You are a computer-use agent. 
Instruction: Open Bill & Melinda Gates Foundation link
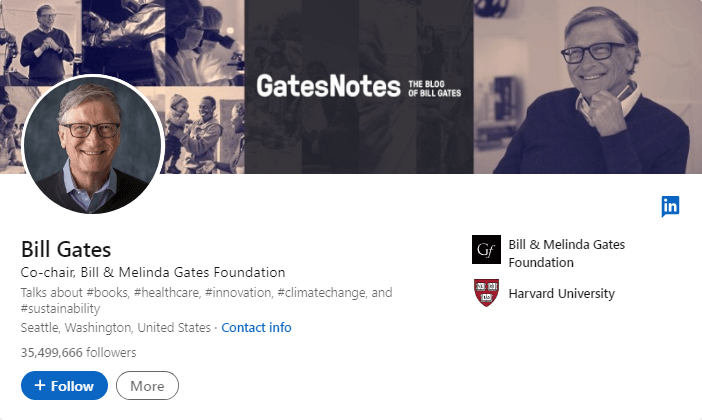point(566,253)
